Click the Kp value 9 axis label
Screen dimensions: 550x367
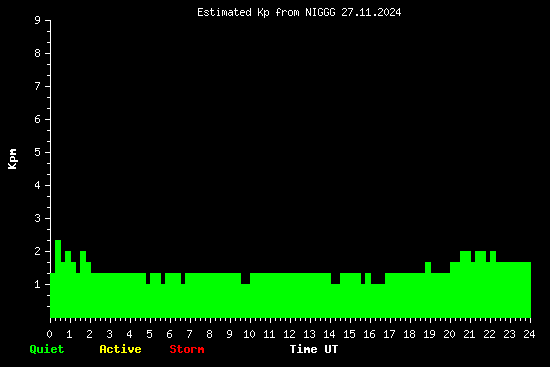[38, 20]
